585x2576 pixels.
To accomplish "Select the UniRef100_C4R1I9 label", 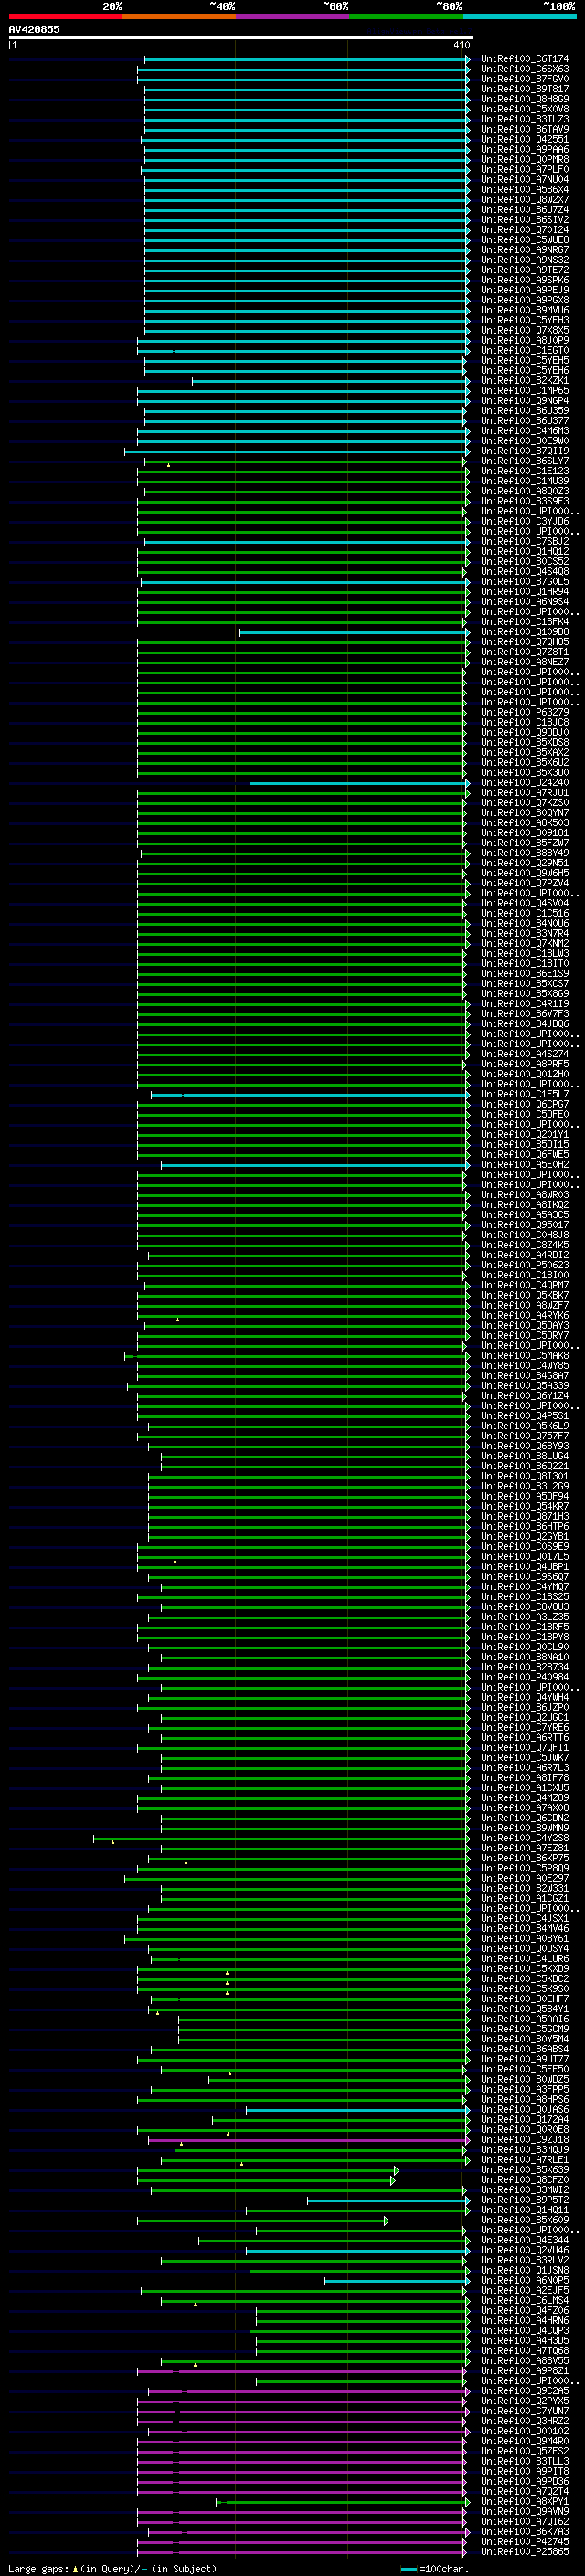I will point(524,1004).
